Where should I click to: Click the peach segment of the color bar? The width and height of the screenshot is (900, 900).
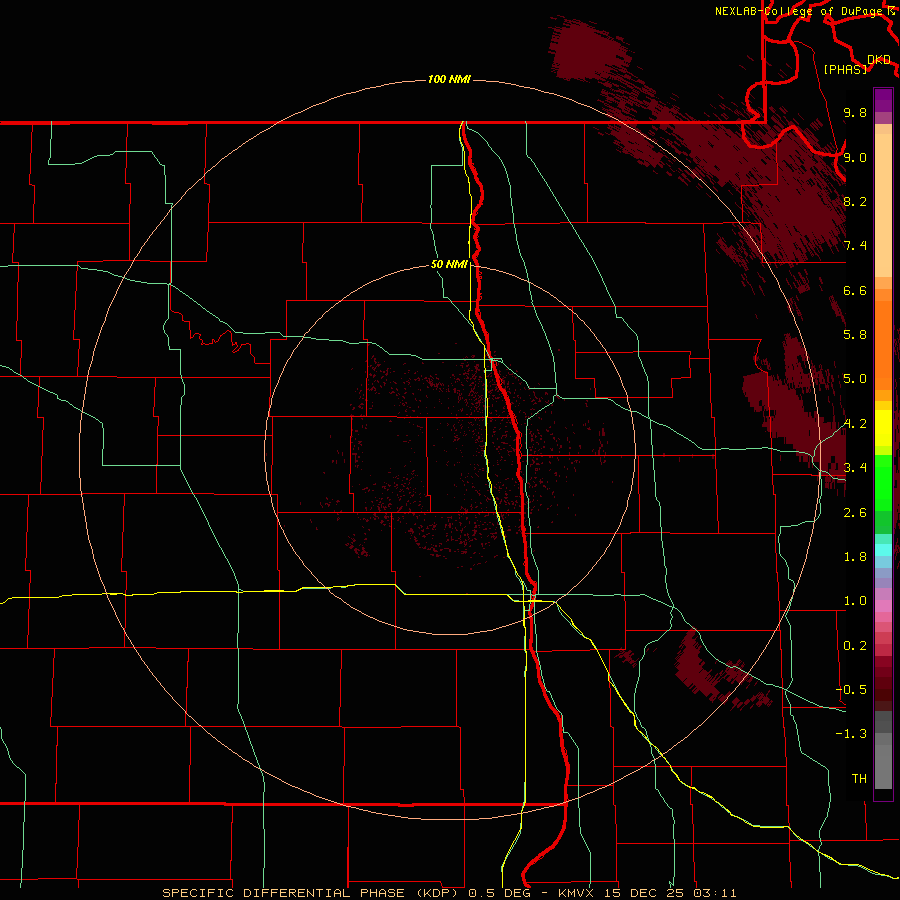click(883, 205)
